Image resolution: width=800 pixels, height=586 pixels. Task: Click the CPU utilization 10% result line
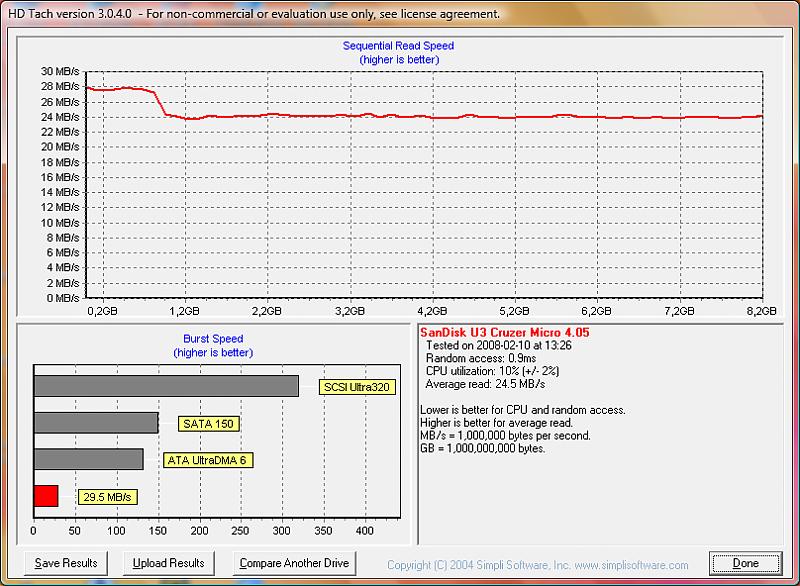point(491,371)
